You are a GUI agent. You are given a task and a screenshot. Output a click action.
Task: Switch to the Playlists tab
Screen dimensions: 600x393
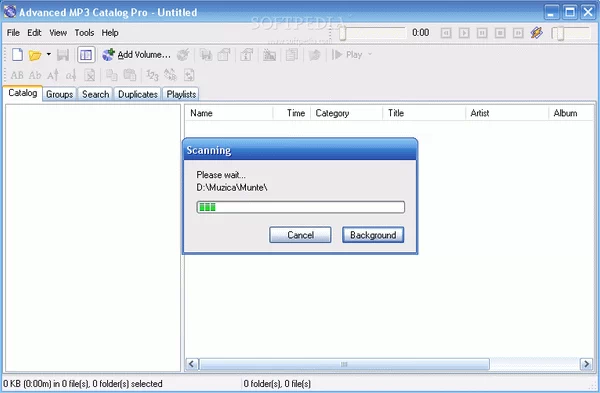click(181, 94)
